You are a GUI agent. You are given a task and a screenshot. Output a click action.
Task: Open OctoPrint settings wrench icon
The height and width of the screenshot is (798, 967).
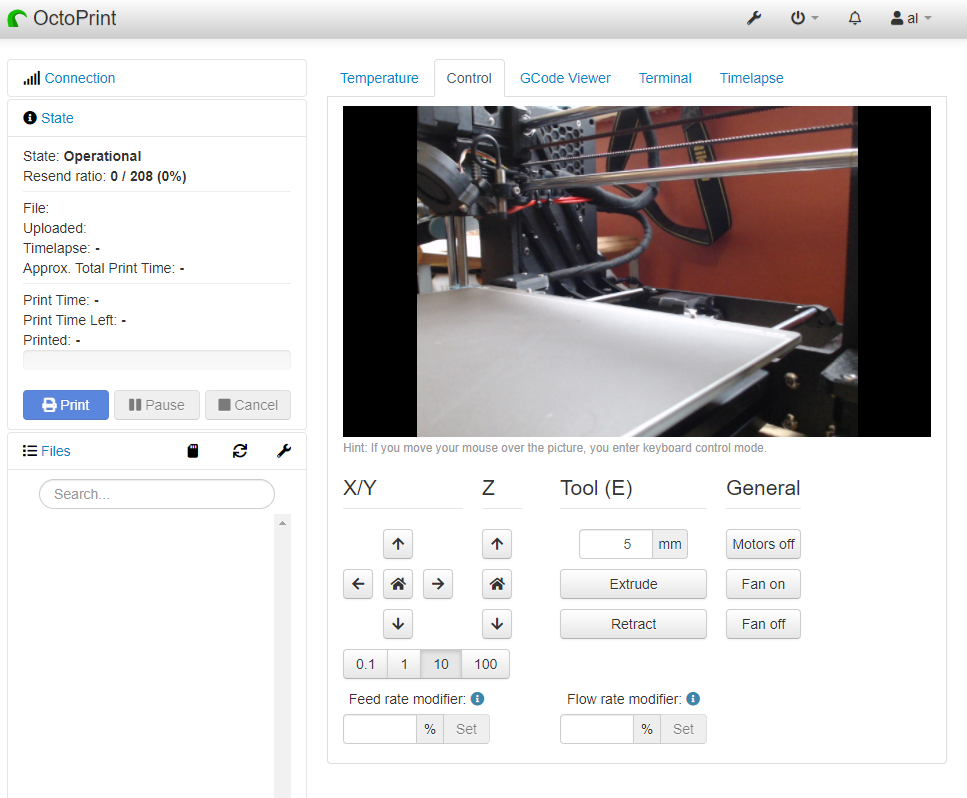[x=754, y=18]
